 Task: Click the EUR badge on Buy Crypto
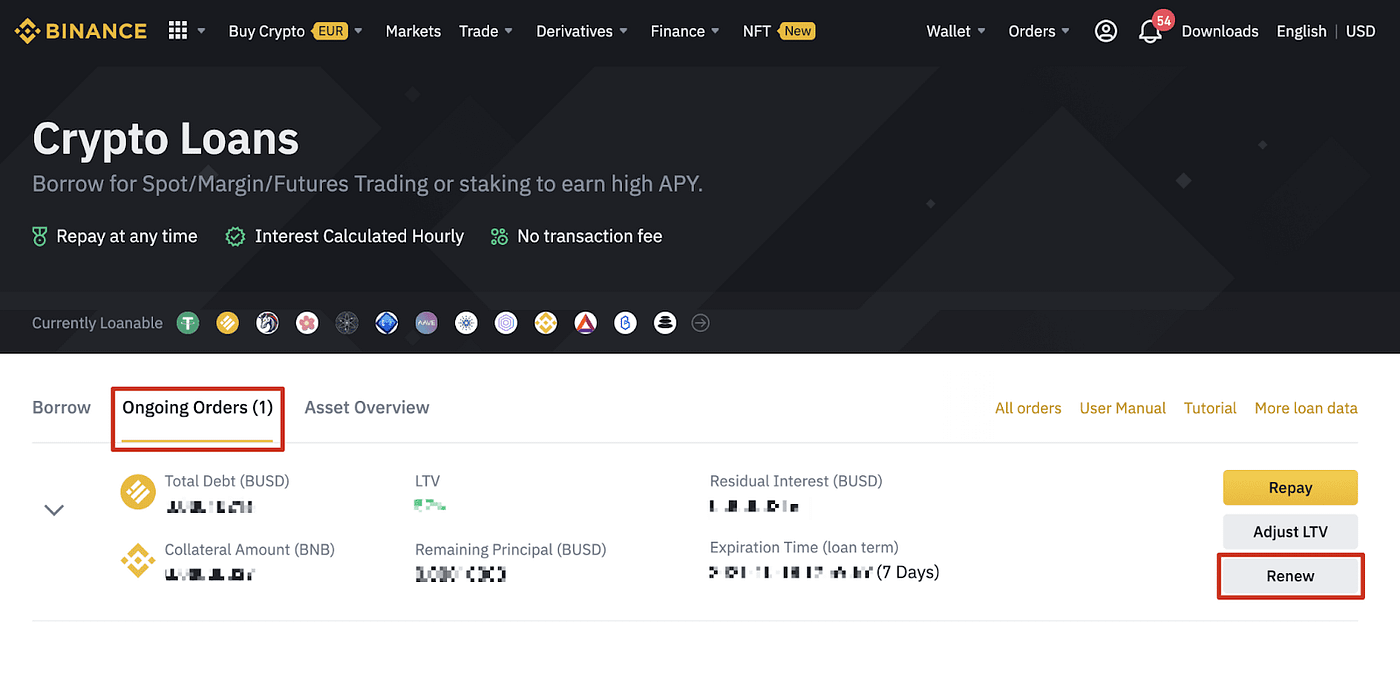coord(329,31)
